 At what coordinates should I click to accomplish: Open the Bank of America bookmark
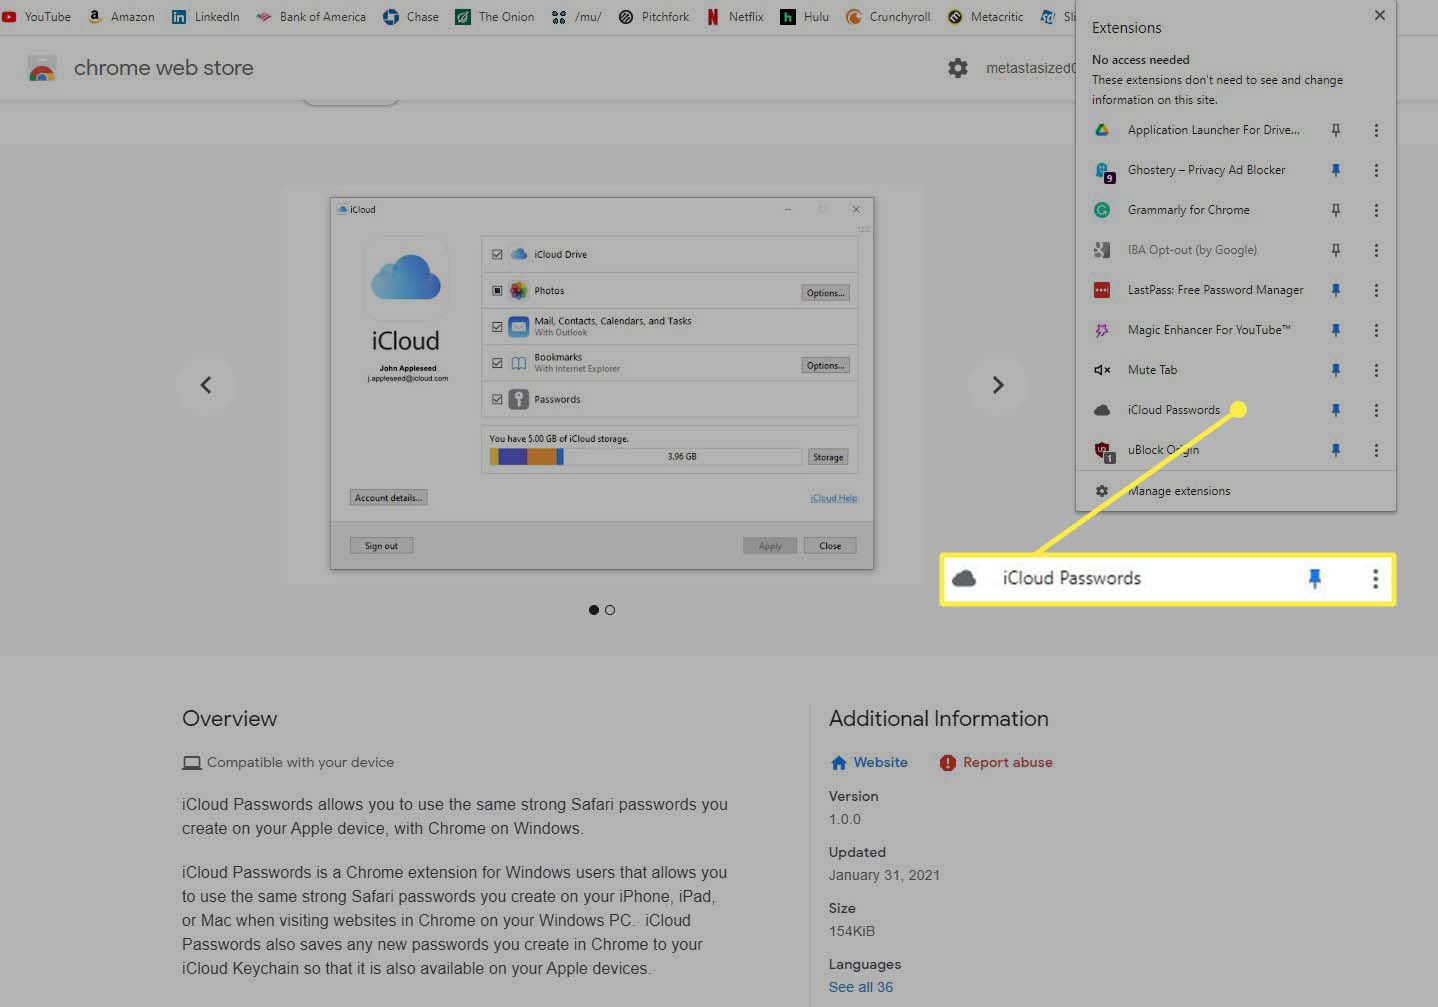point(311,16)
